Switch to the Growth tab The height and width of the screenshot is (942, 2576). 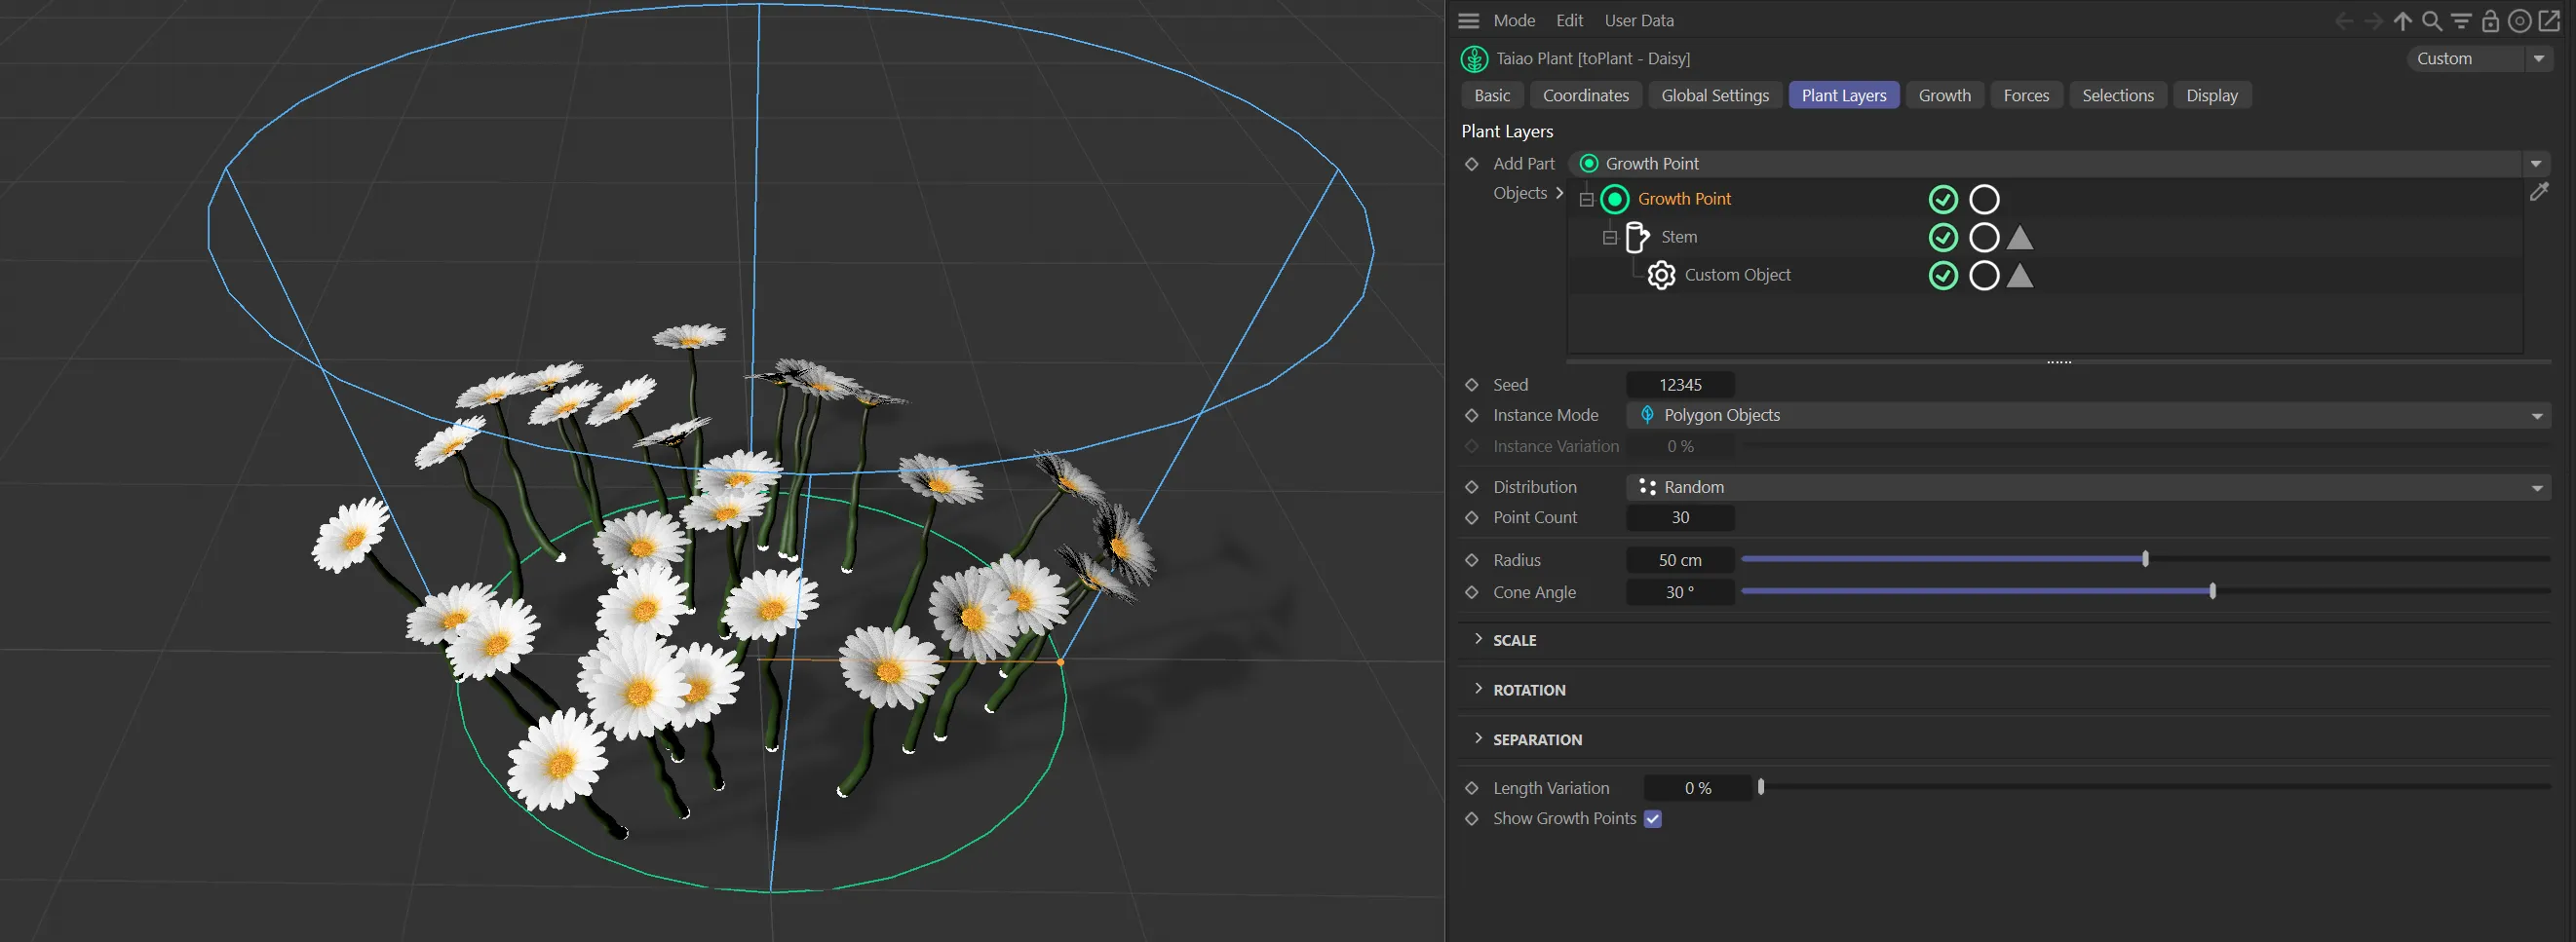coord(1944,95)
